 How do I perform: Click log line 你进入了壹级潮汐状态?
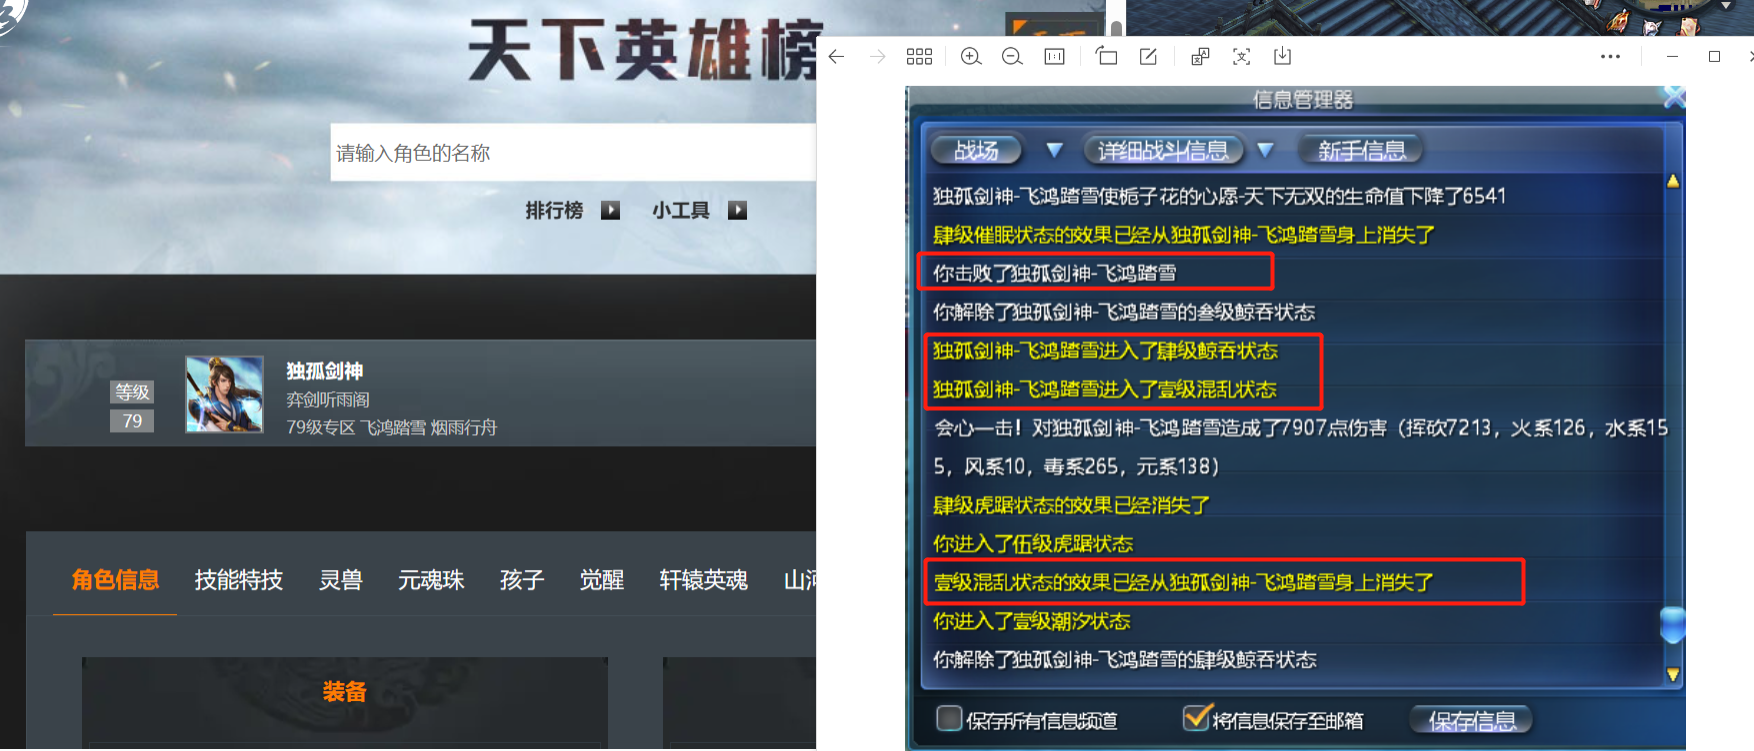click(x=1031, y=621)
